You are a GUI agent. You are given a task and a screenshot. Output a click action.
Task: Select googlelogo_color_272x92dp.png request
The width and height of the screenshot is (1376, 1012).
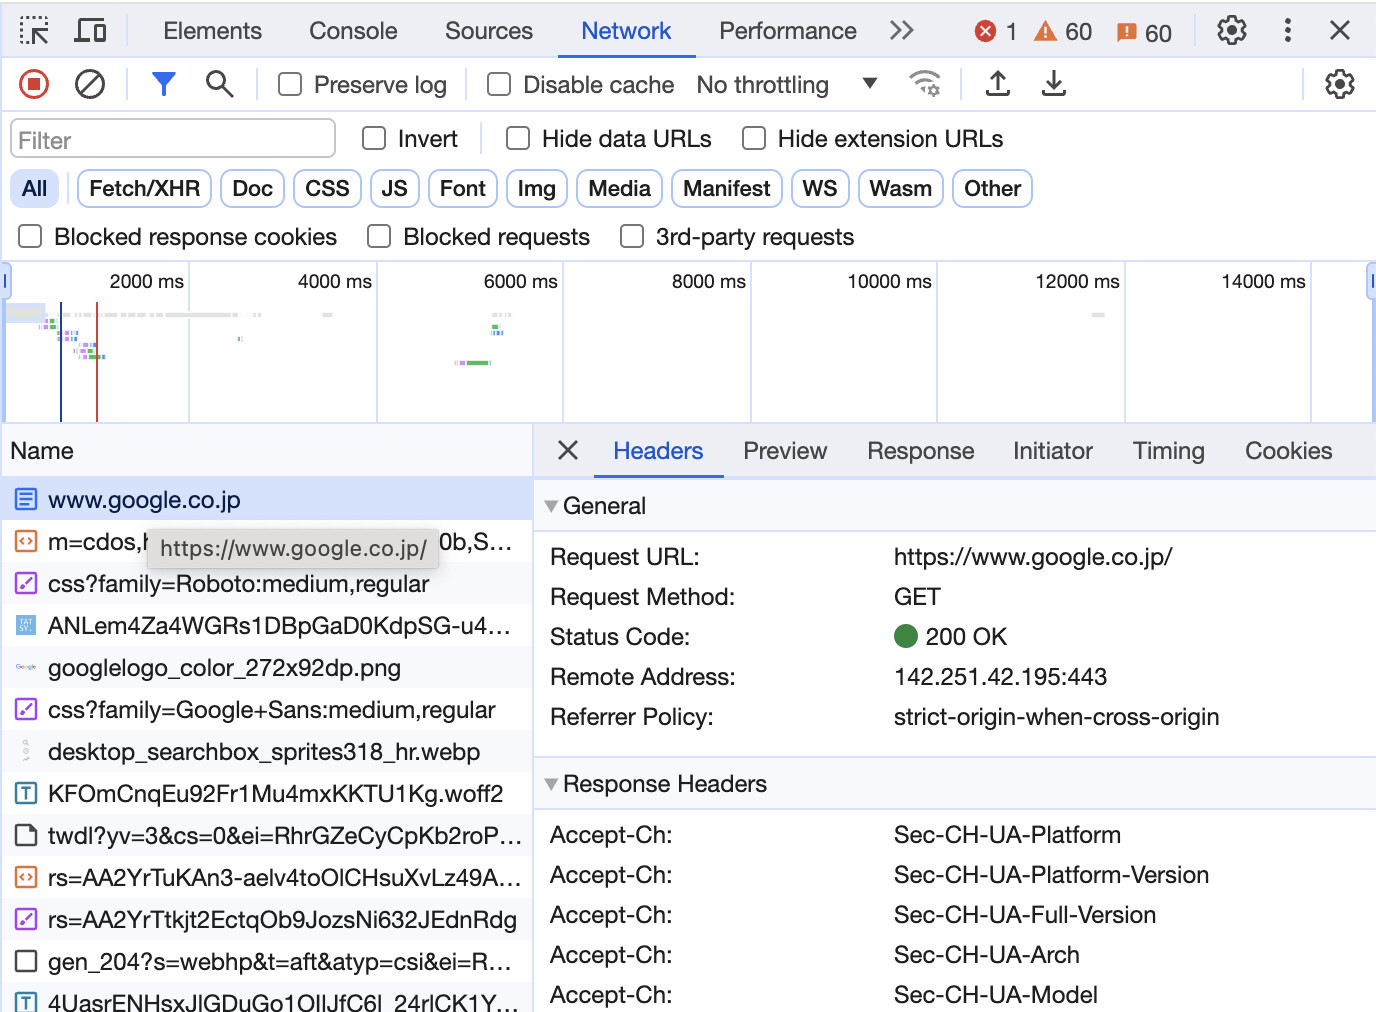tap(267, 667)
